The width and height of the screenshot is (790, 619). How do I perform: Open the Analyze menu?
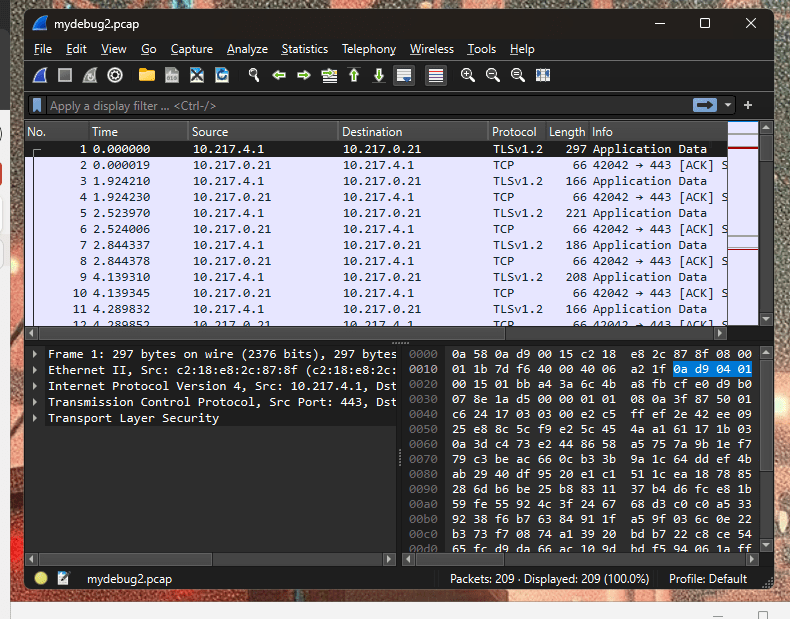247,49
